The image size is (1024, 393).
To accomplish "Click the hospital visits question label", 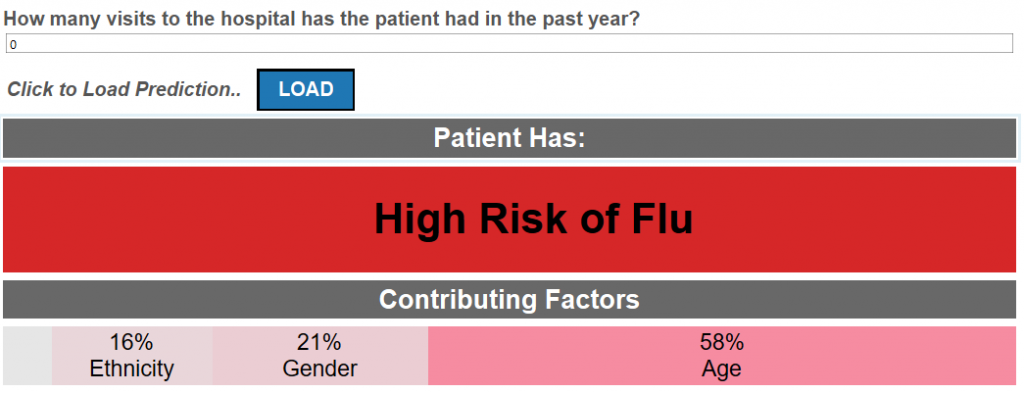I will tap(322, 18).
